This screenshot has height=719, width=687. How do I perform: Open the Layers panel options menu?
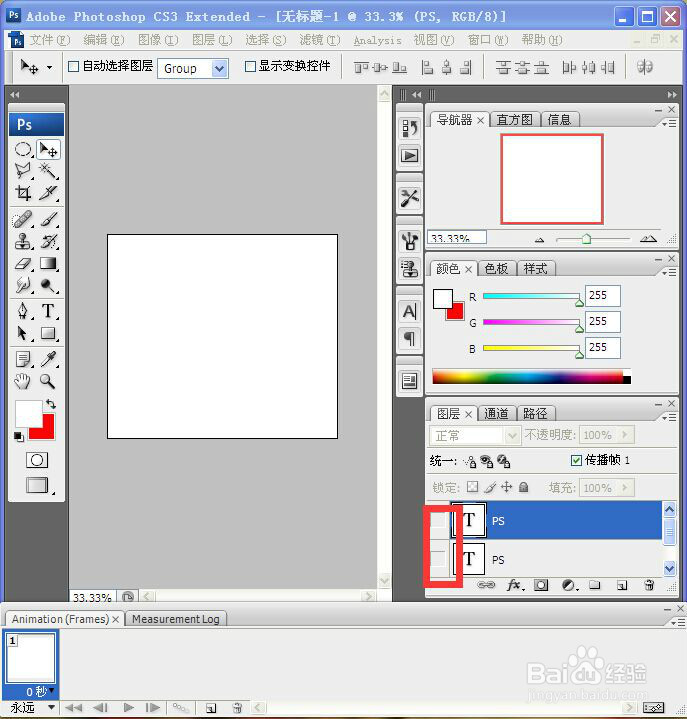tap(669, 417)
